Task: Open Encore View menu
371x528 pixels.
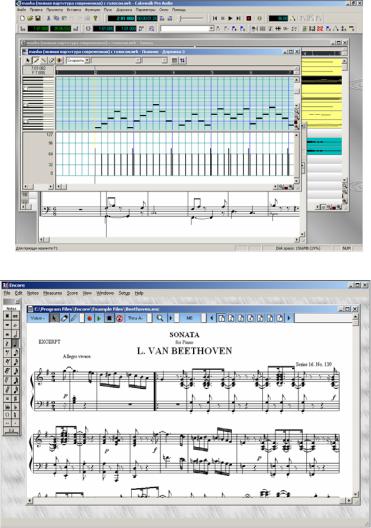Action: [x=87, y=293]
